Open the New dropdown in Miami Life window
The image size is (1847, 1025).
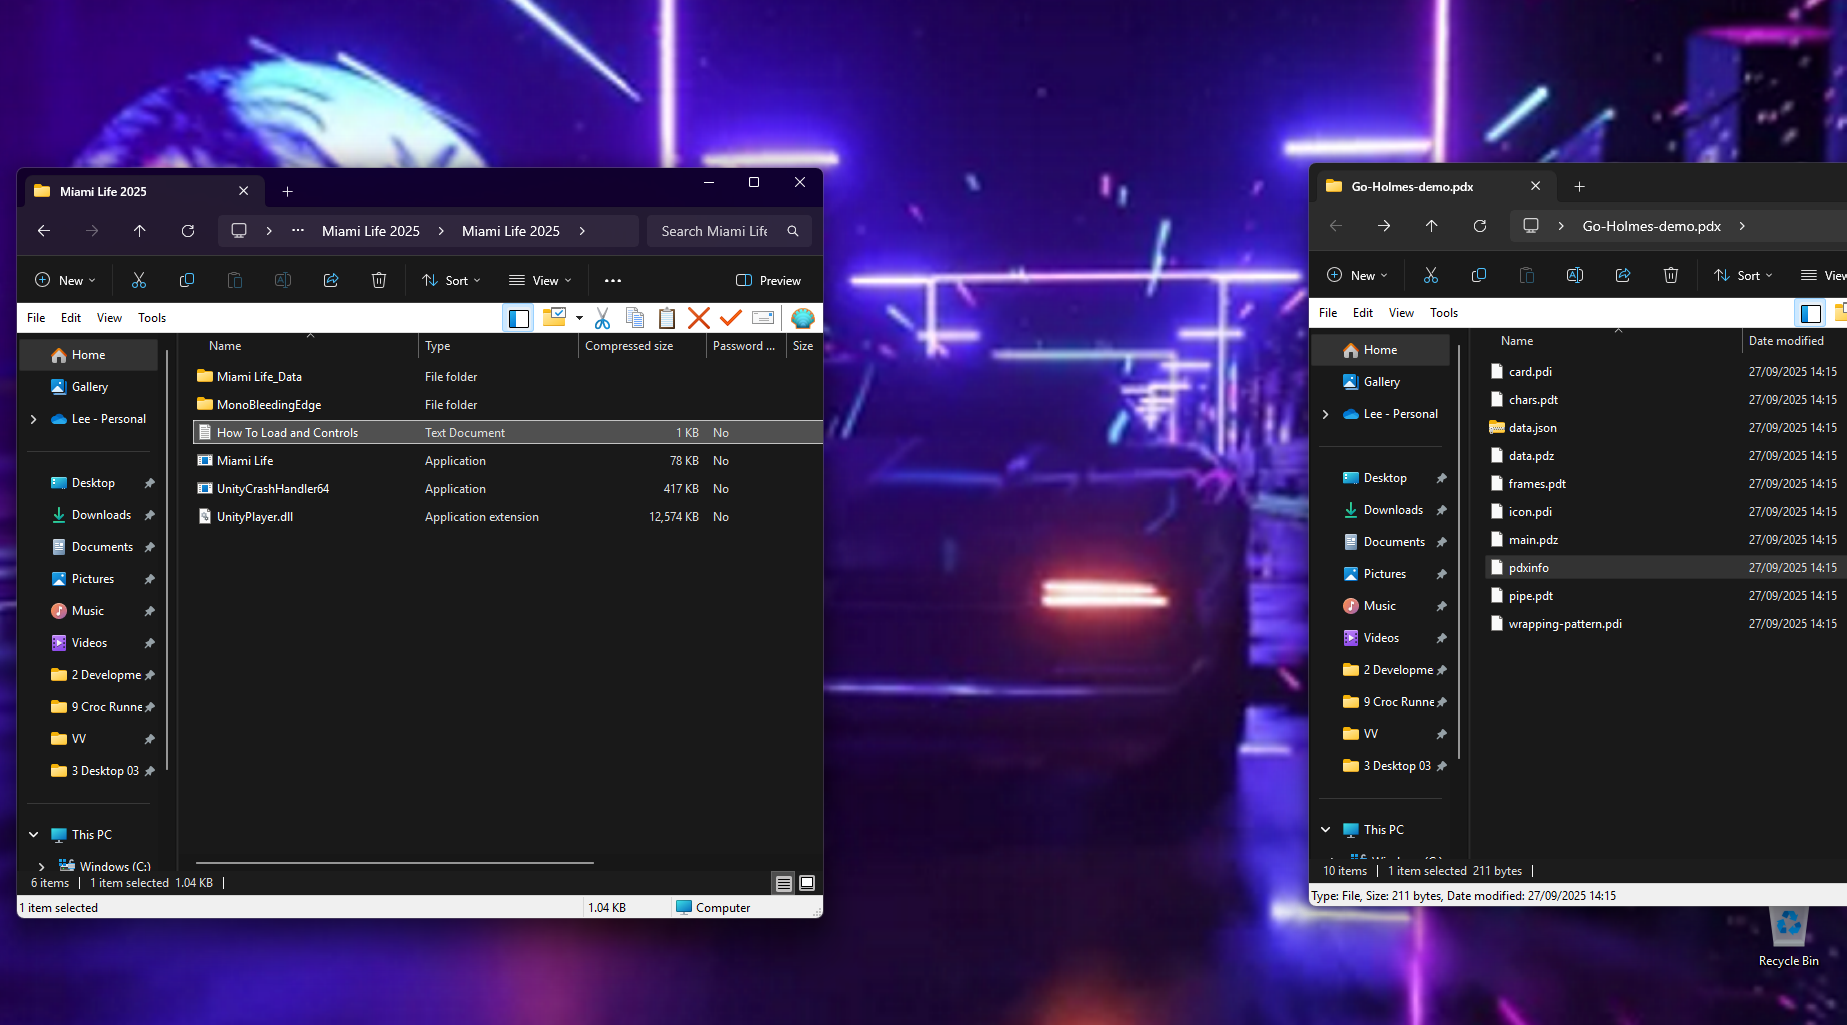[x=66, y=280]
